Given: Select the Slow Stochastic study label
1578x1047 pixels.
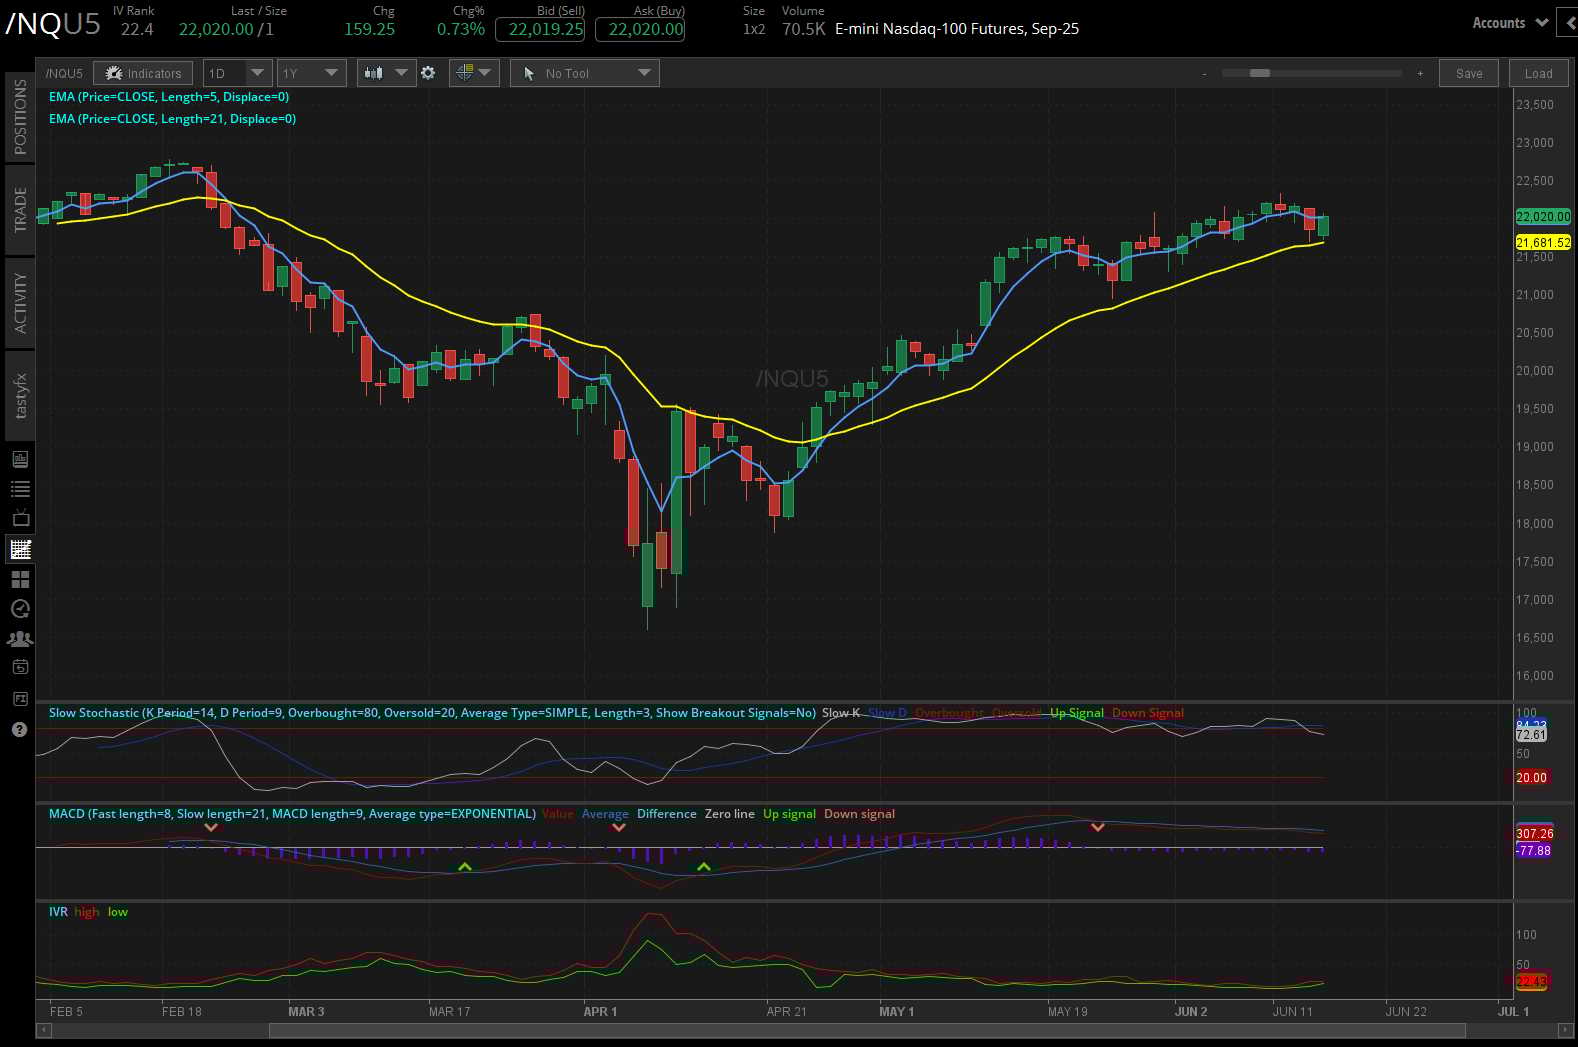Looking at the screenshot, I should (x=432, y=713).
